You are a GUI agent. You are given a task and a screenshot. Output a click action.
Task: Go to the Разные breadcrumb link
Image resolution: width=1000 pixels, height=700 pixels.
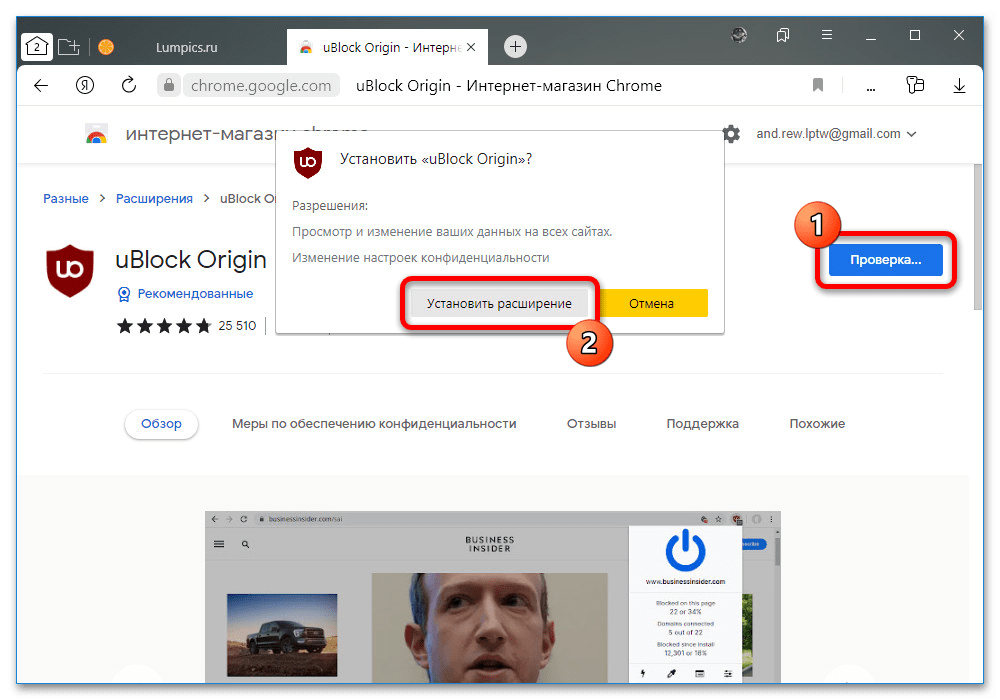pos(66,199)
